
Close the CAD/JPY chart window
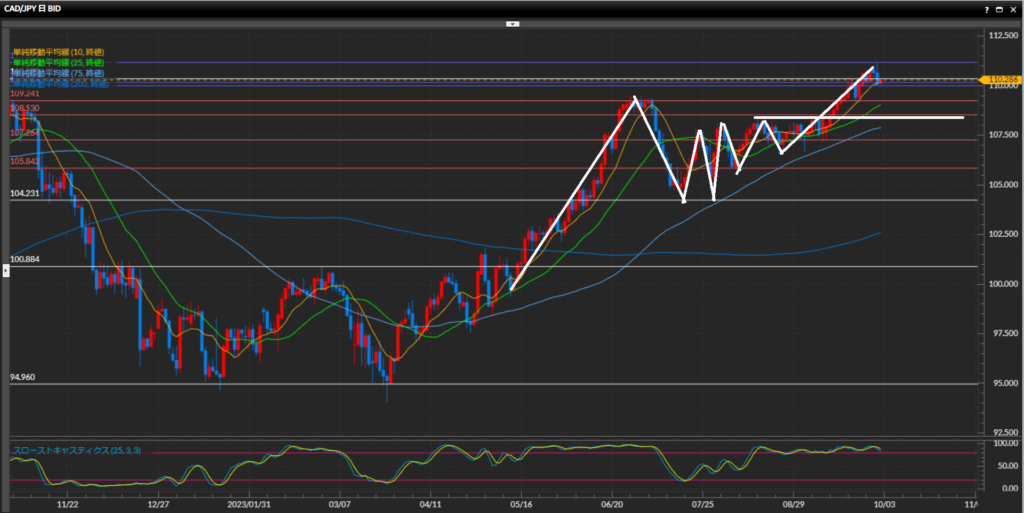[1014, 8]
